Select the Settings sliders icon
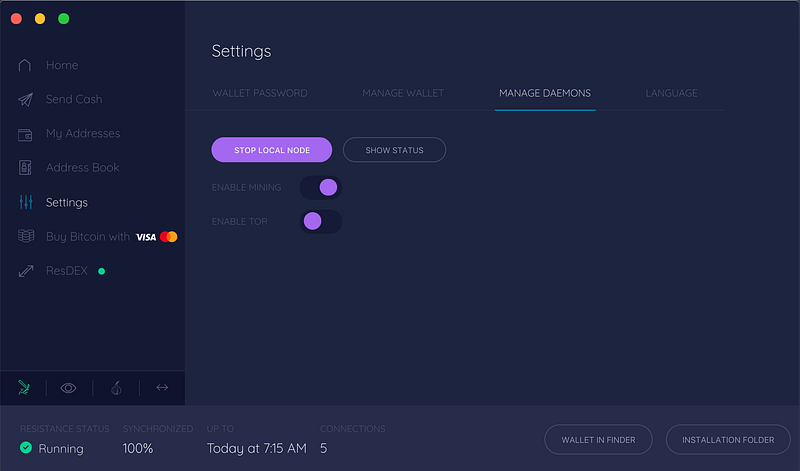The image size is (800, 471). coord(26,202)
